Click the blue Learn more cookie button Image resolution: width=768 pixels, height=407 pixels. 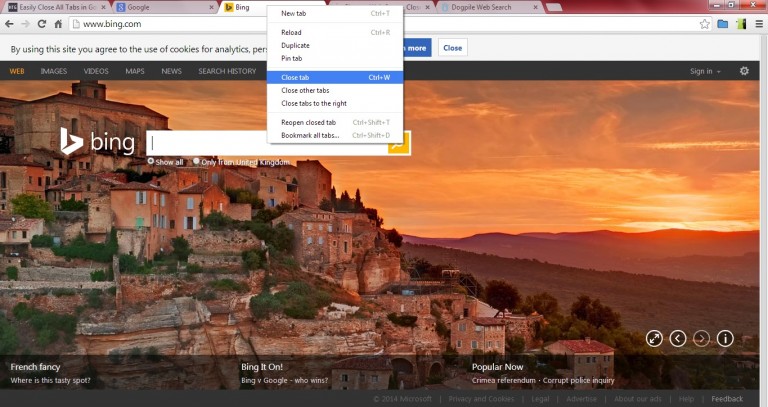pos(417,48)
